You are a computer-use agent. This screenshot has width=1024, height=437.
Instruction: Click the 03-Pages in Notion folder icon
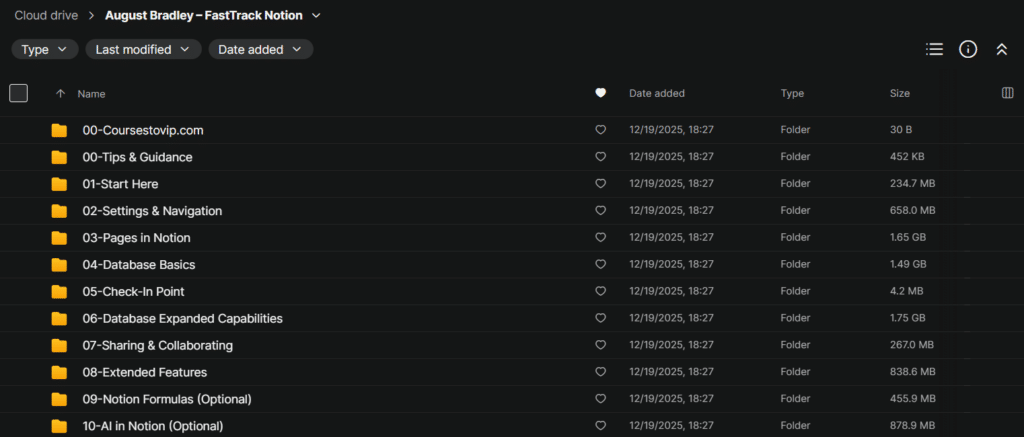pos(60,238)
